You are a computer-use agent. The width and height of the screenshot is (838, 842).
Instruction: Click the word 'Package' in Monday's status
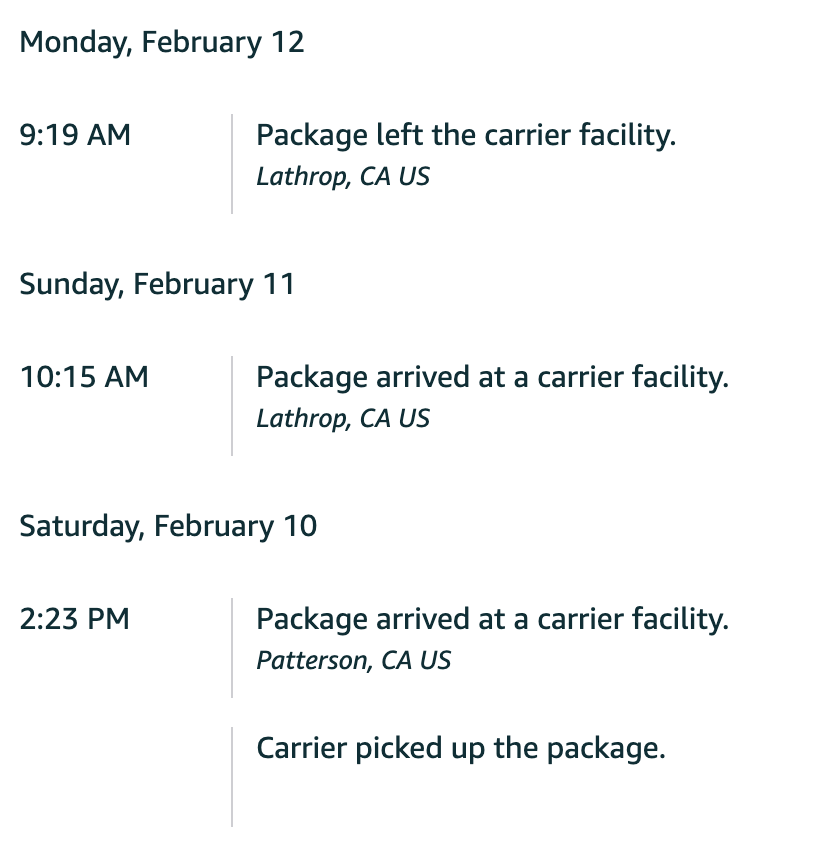pyautogui.click(x=312, y=136)
